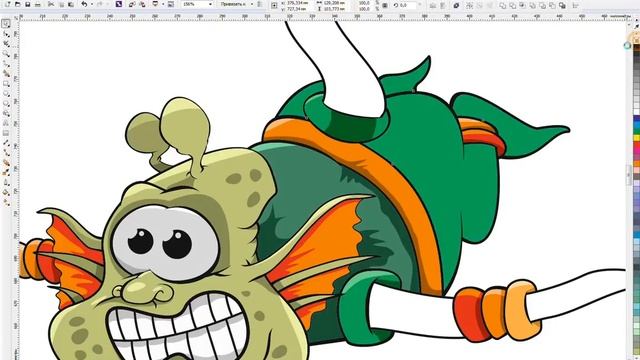This screenshot has width=640, height=360.
Task: Pick the magenta swatch in color palette
Action: click(x=637, y=150)
